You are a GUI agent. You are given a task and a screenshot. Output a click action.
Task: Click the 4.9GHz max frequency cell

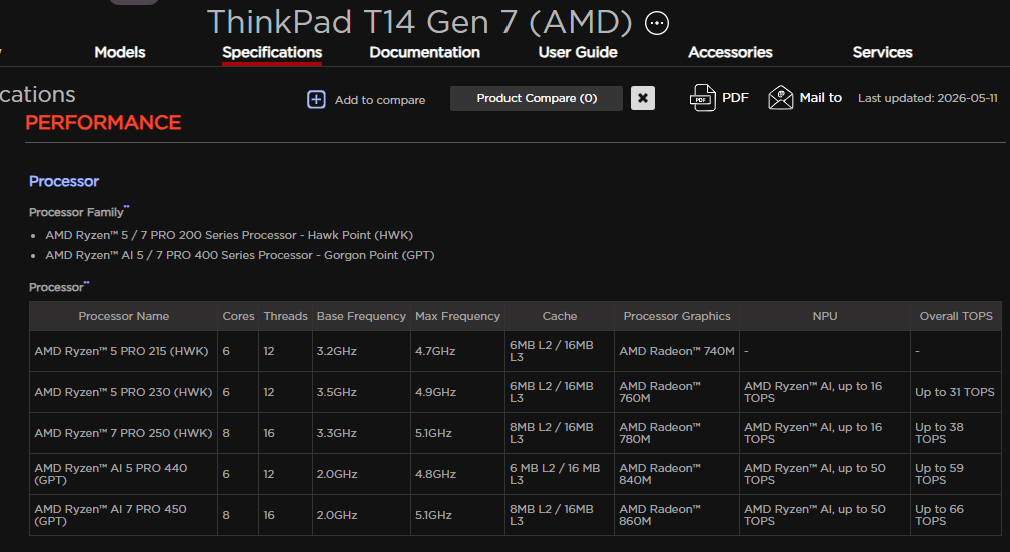click(x=457, y=392)
